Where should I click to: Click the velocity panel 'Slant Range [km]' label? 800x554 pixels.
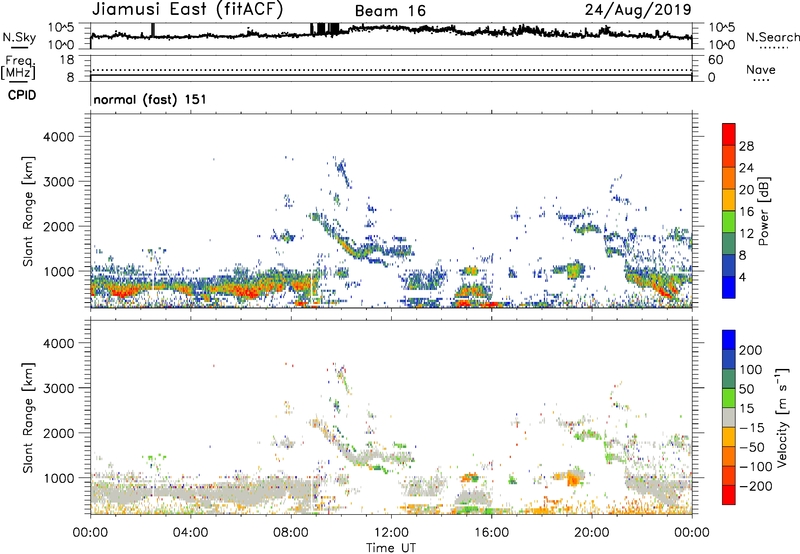(28, 417)
